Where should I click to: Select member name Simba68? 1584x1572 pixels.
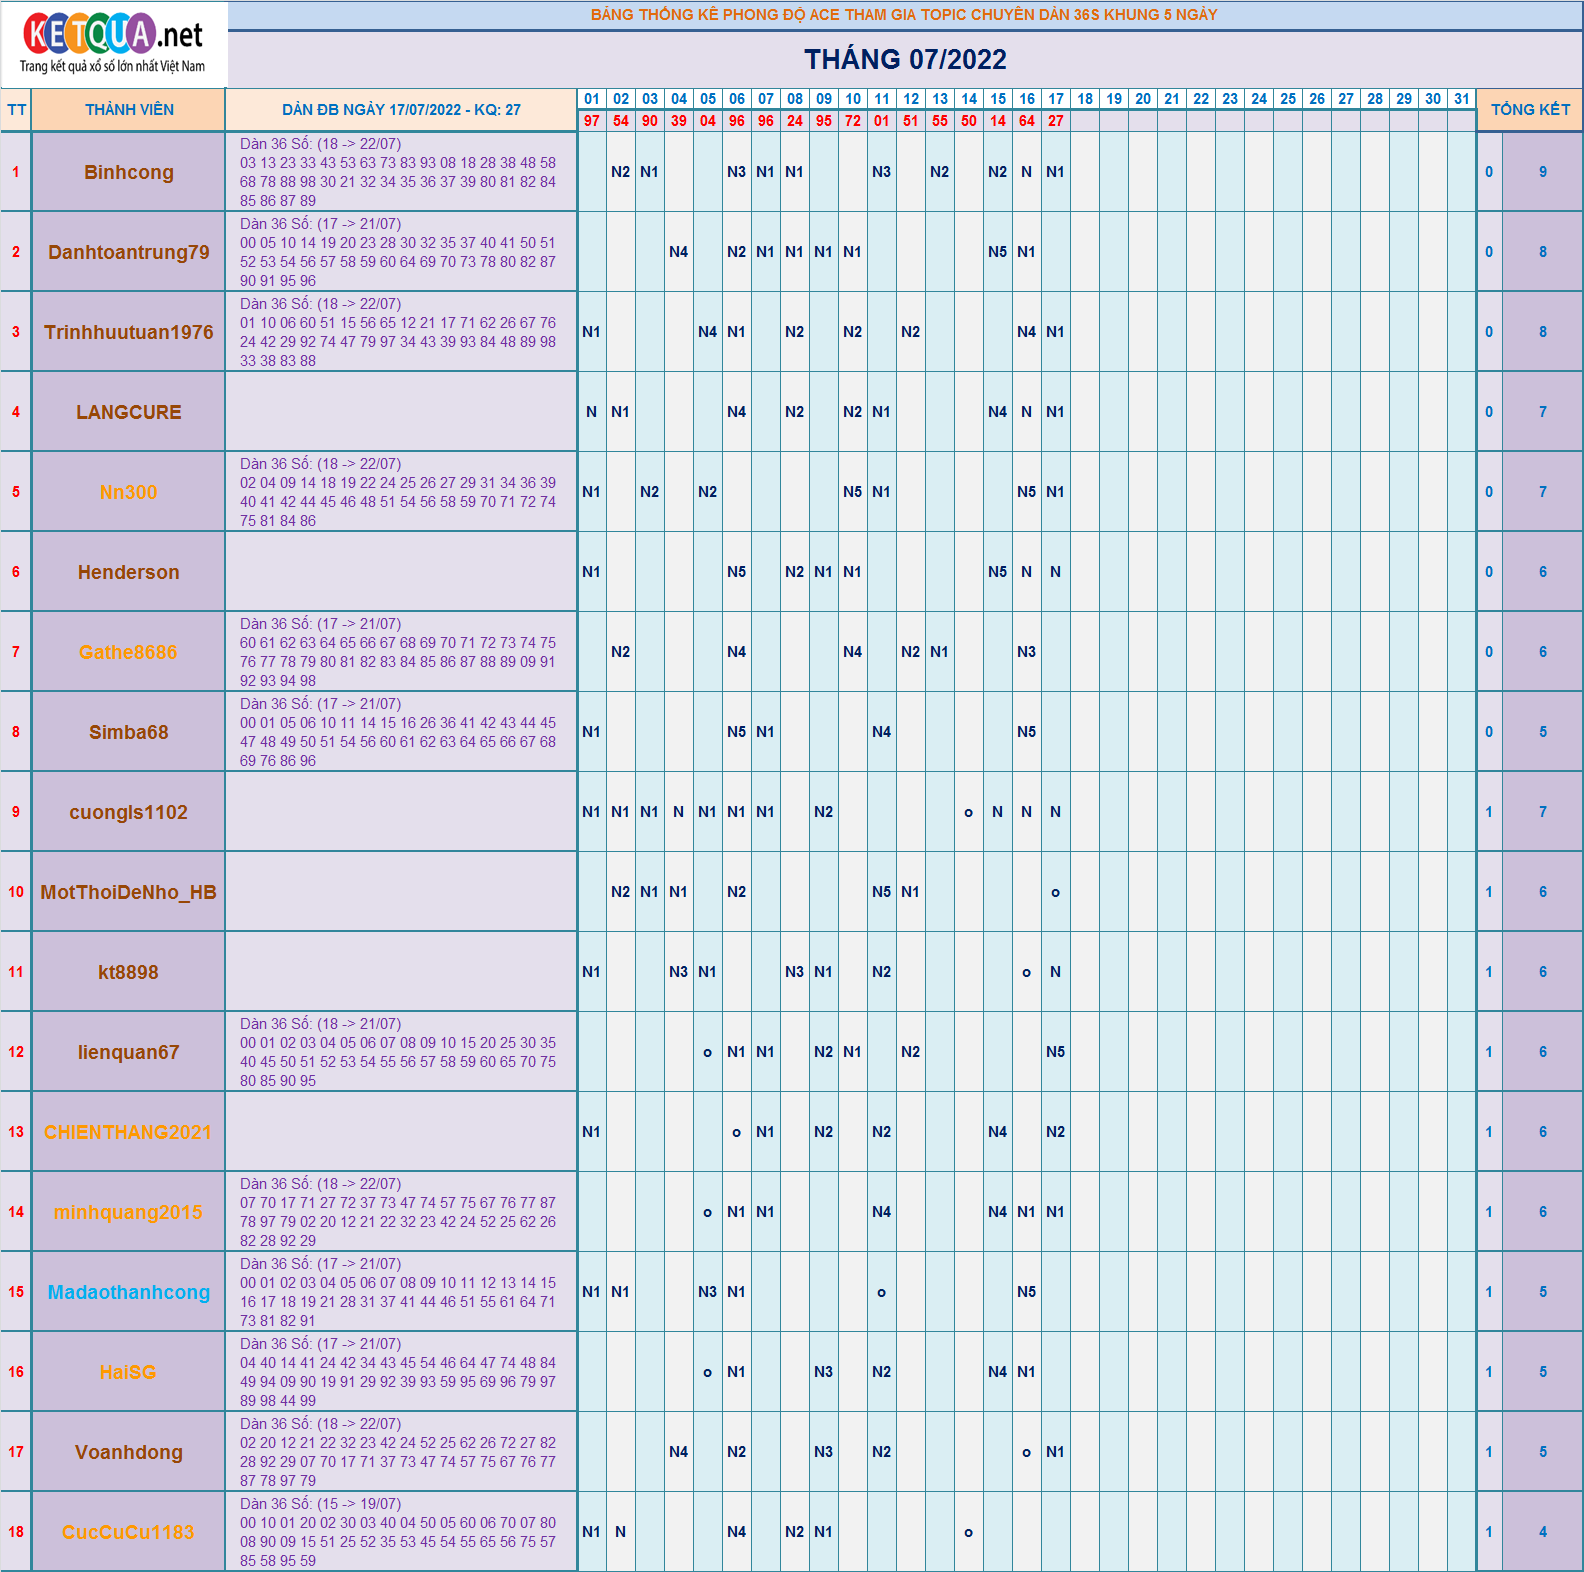[x=129, y=732]
